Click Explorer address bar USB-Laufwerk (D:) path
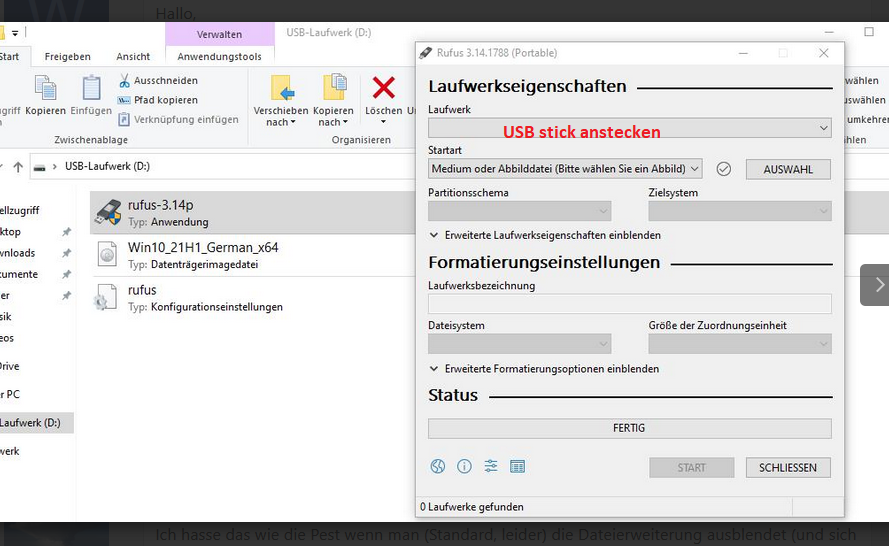Image resolution: width=889 pixels, height=546 pixels. (x=107, y=167)
